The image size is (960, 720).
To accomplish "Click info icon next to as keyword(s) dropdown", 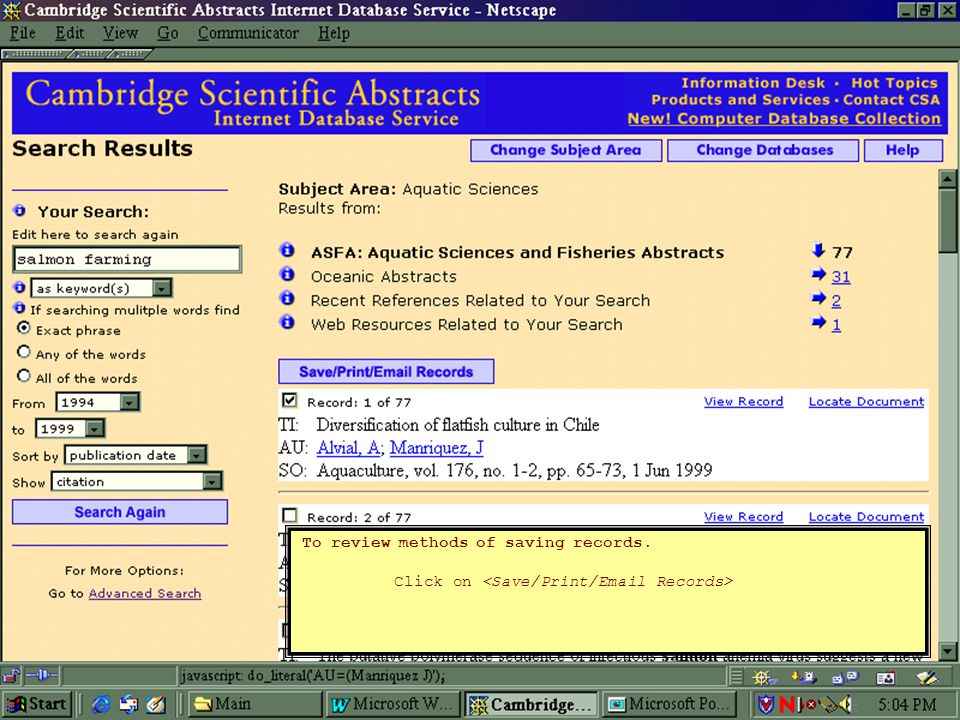I will tap(20, 287).
